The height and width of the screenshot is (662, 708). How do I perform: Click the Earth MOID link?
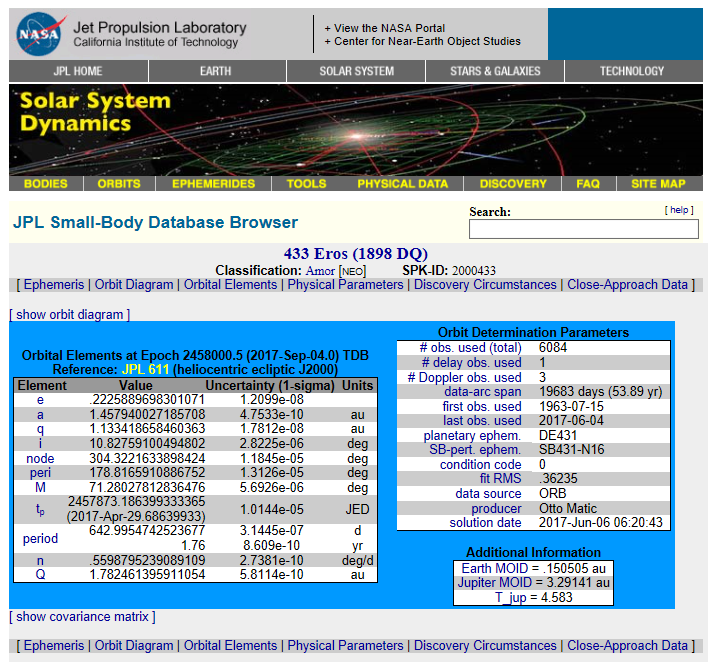pos(494,568)
